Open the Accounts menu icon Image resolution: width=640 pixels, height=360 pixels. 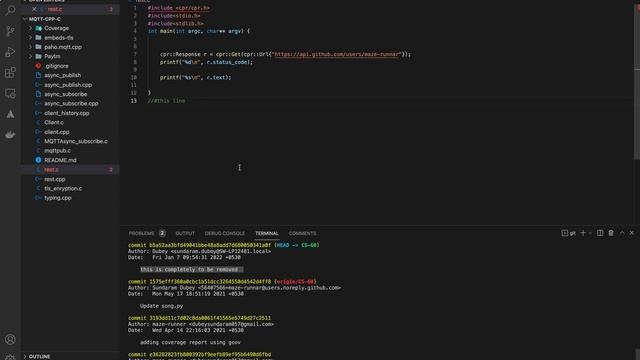10,339
